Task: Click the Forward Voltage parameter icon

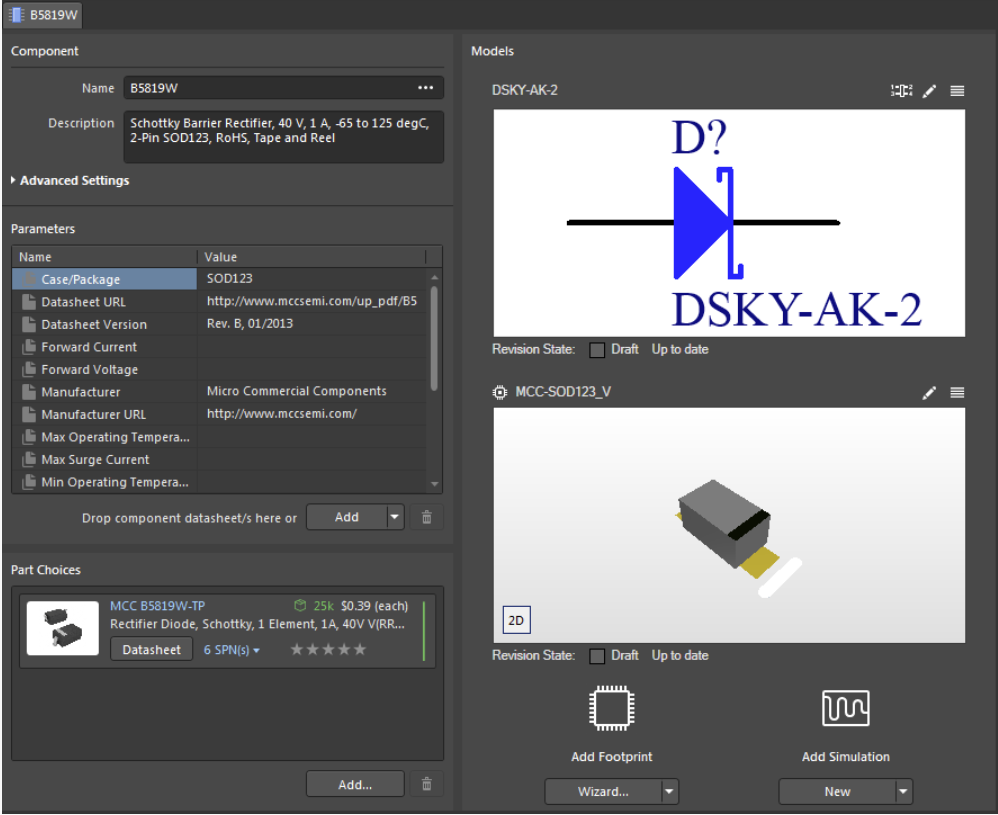Action: pyautogui.click(x=29, y=369)
